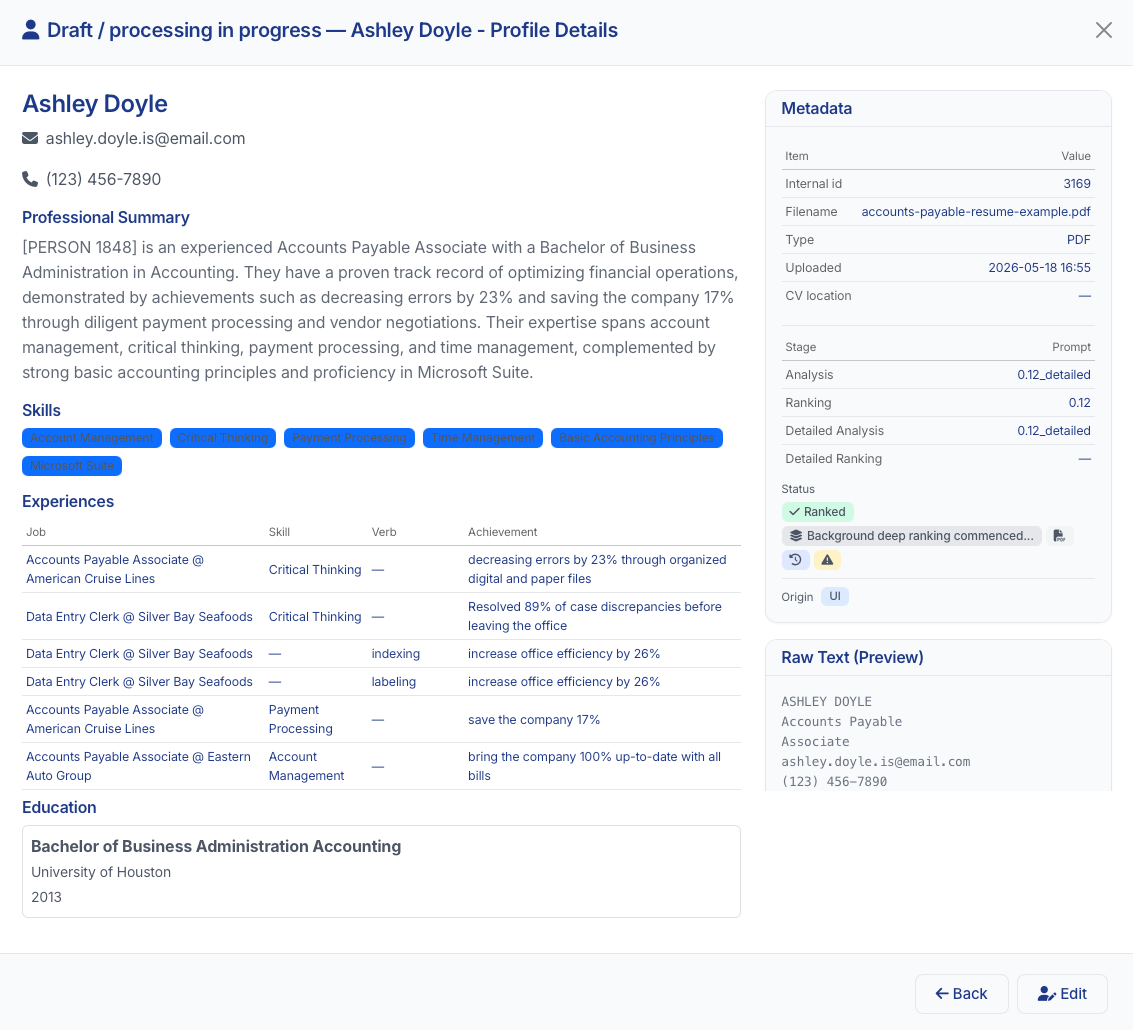The width and height of the screenshot is (1133, 1030).
Task: Click Accounts Payable Associate @ Eastern Auto Group
Action: click(138, 766)
